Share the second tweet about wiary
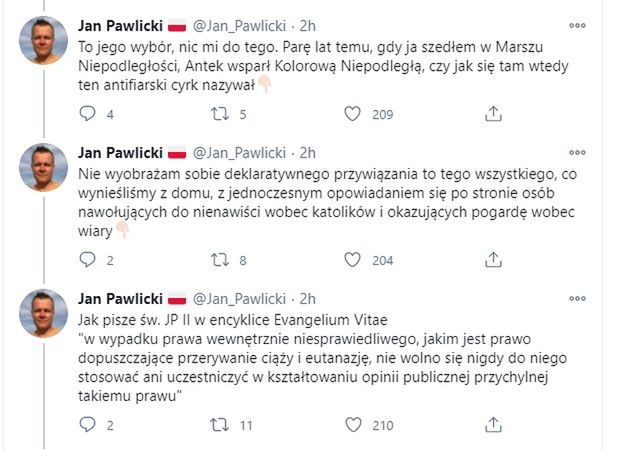The height and width of the screenshot is (451, 632). [492, 260]
